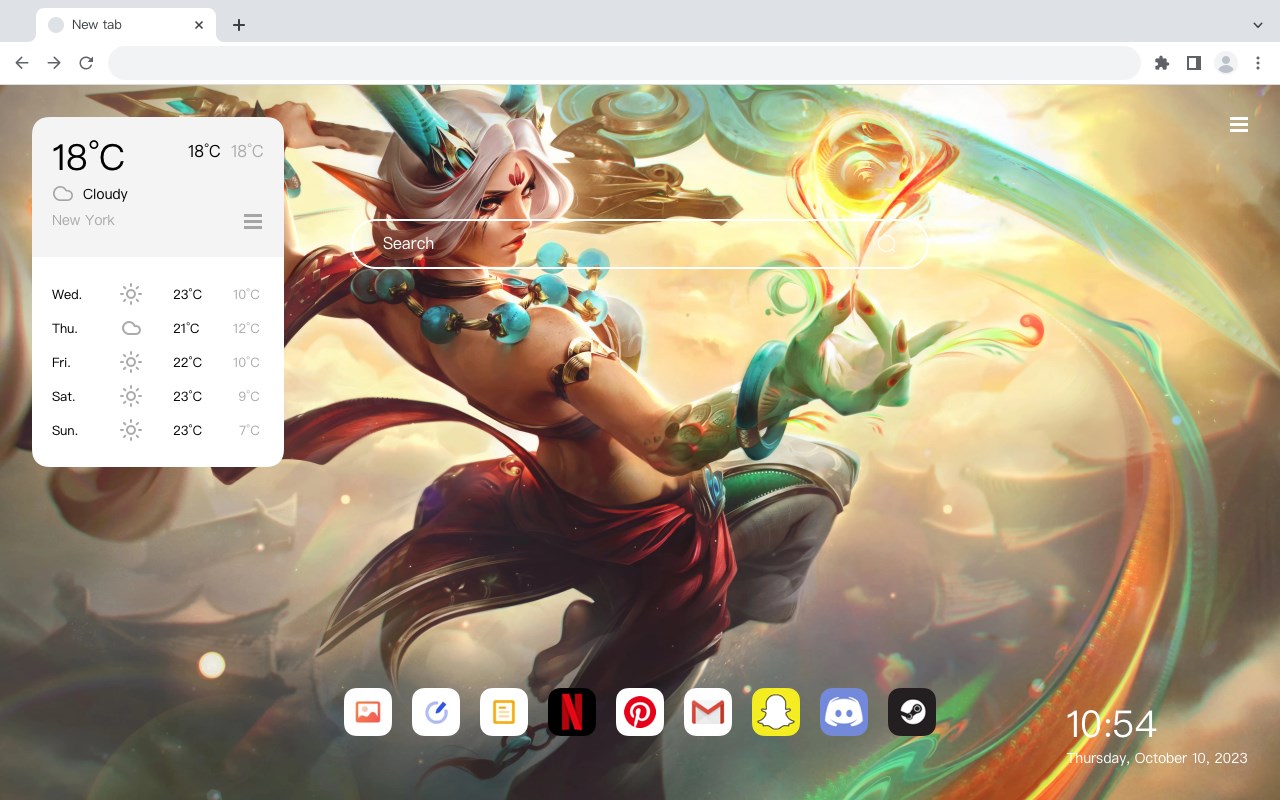
Task: Open a new browser tab
Action: point(238,25)
